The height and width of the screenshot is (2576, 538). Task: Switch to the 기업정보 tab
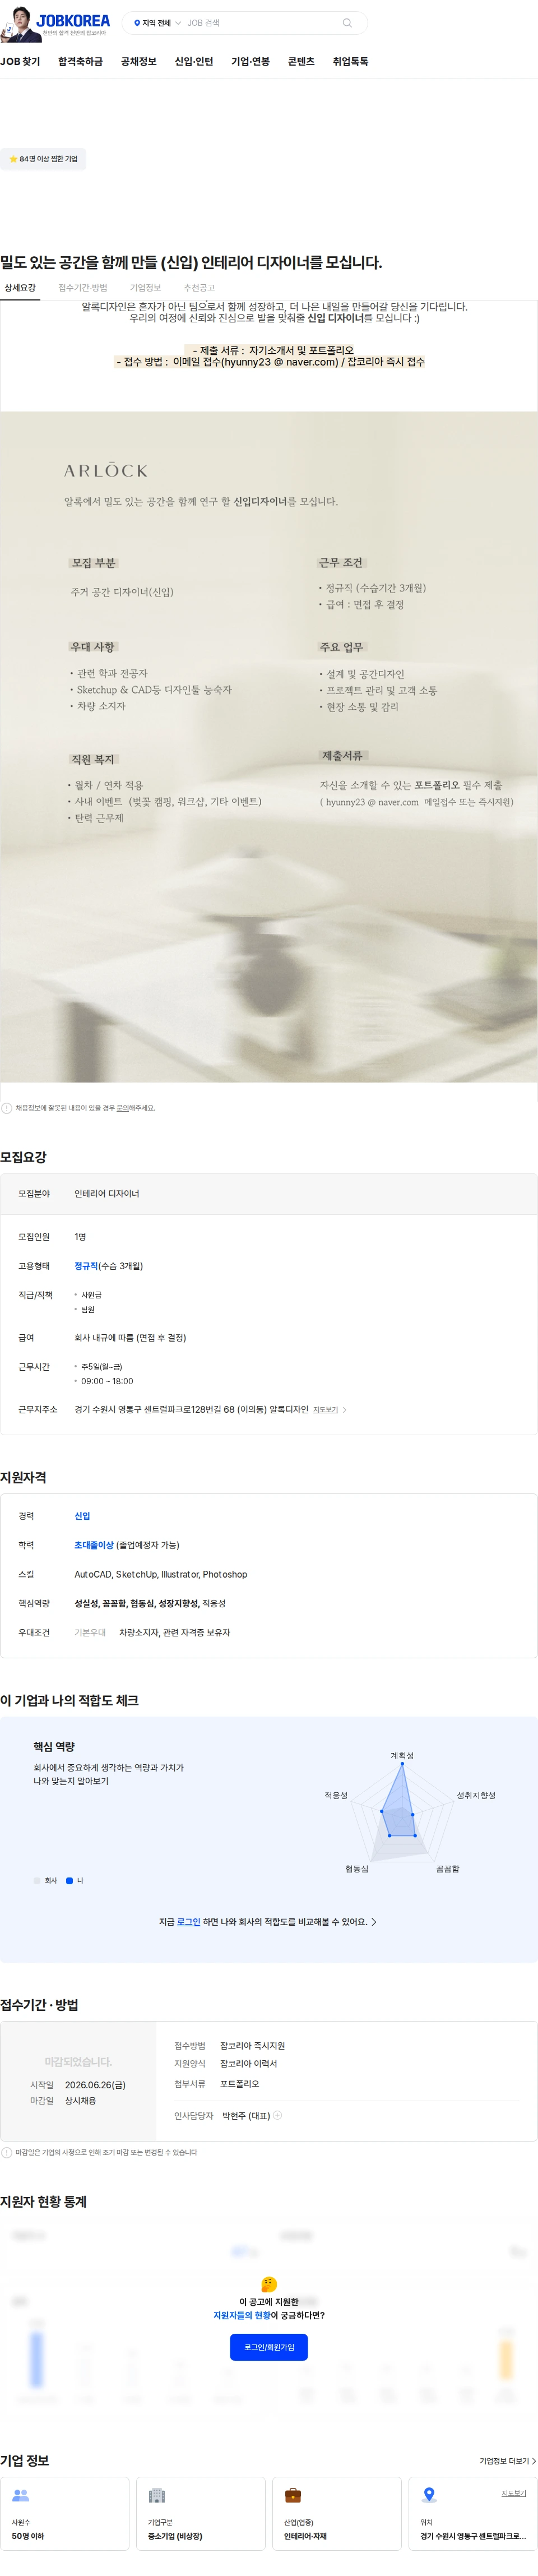(x=145, y=288)
